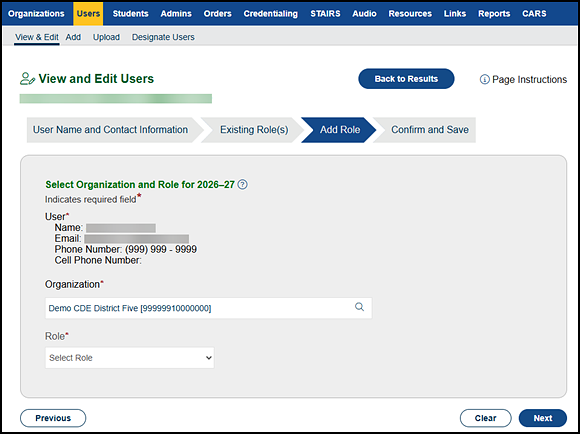Select the View & Edit subtab
Image resolution: width=580 pixels, height=434 pixels.
click(37, 37)
